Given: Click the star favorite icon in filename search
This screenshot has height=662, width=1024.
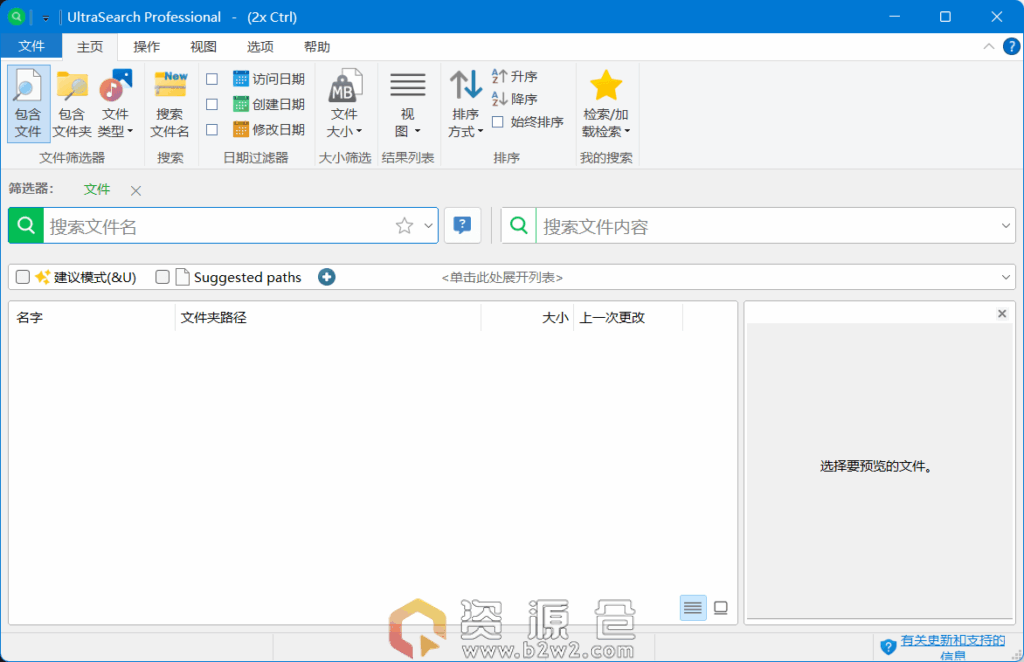Looking at the screenshot, I should (404, 226).
